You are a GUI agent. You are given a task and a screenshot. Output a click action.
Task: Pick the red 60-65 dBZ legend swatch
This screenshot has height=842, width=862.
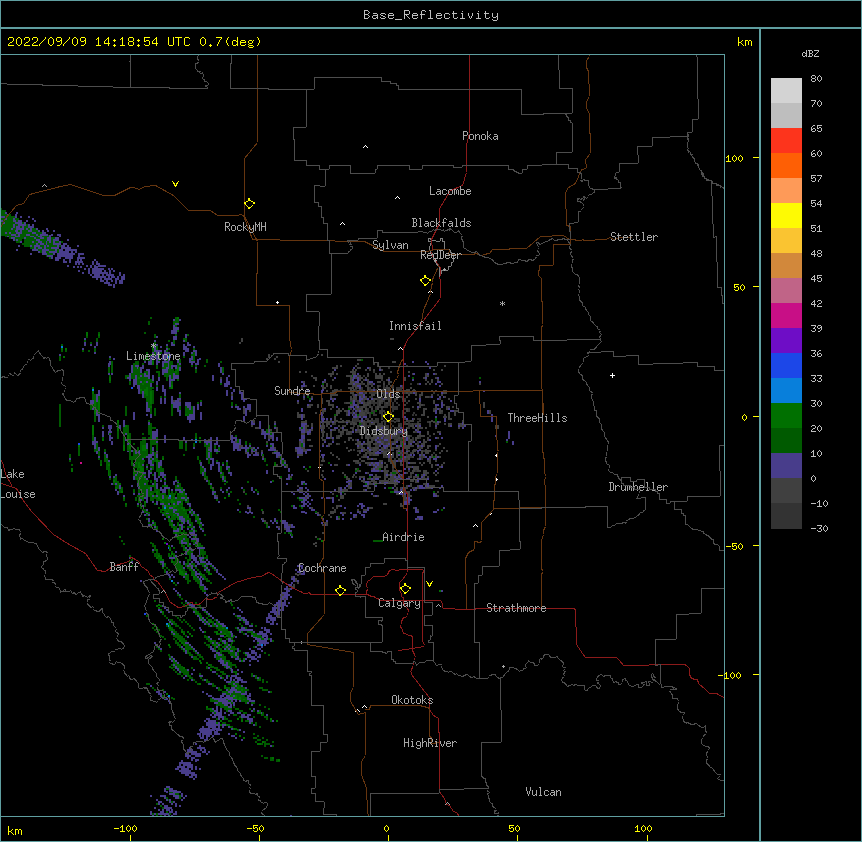click(786, 141)
